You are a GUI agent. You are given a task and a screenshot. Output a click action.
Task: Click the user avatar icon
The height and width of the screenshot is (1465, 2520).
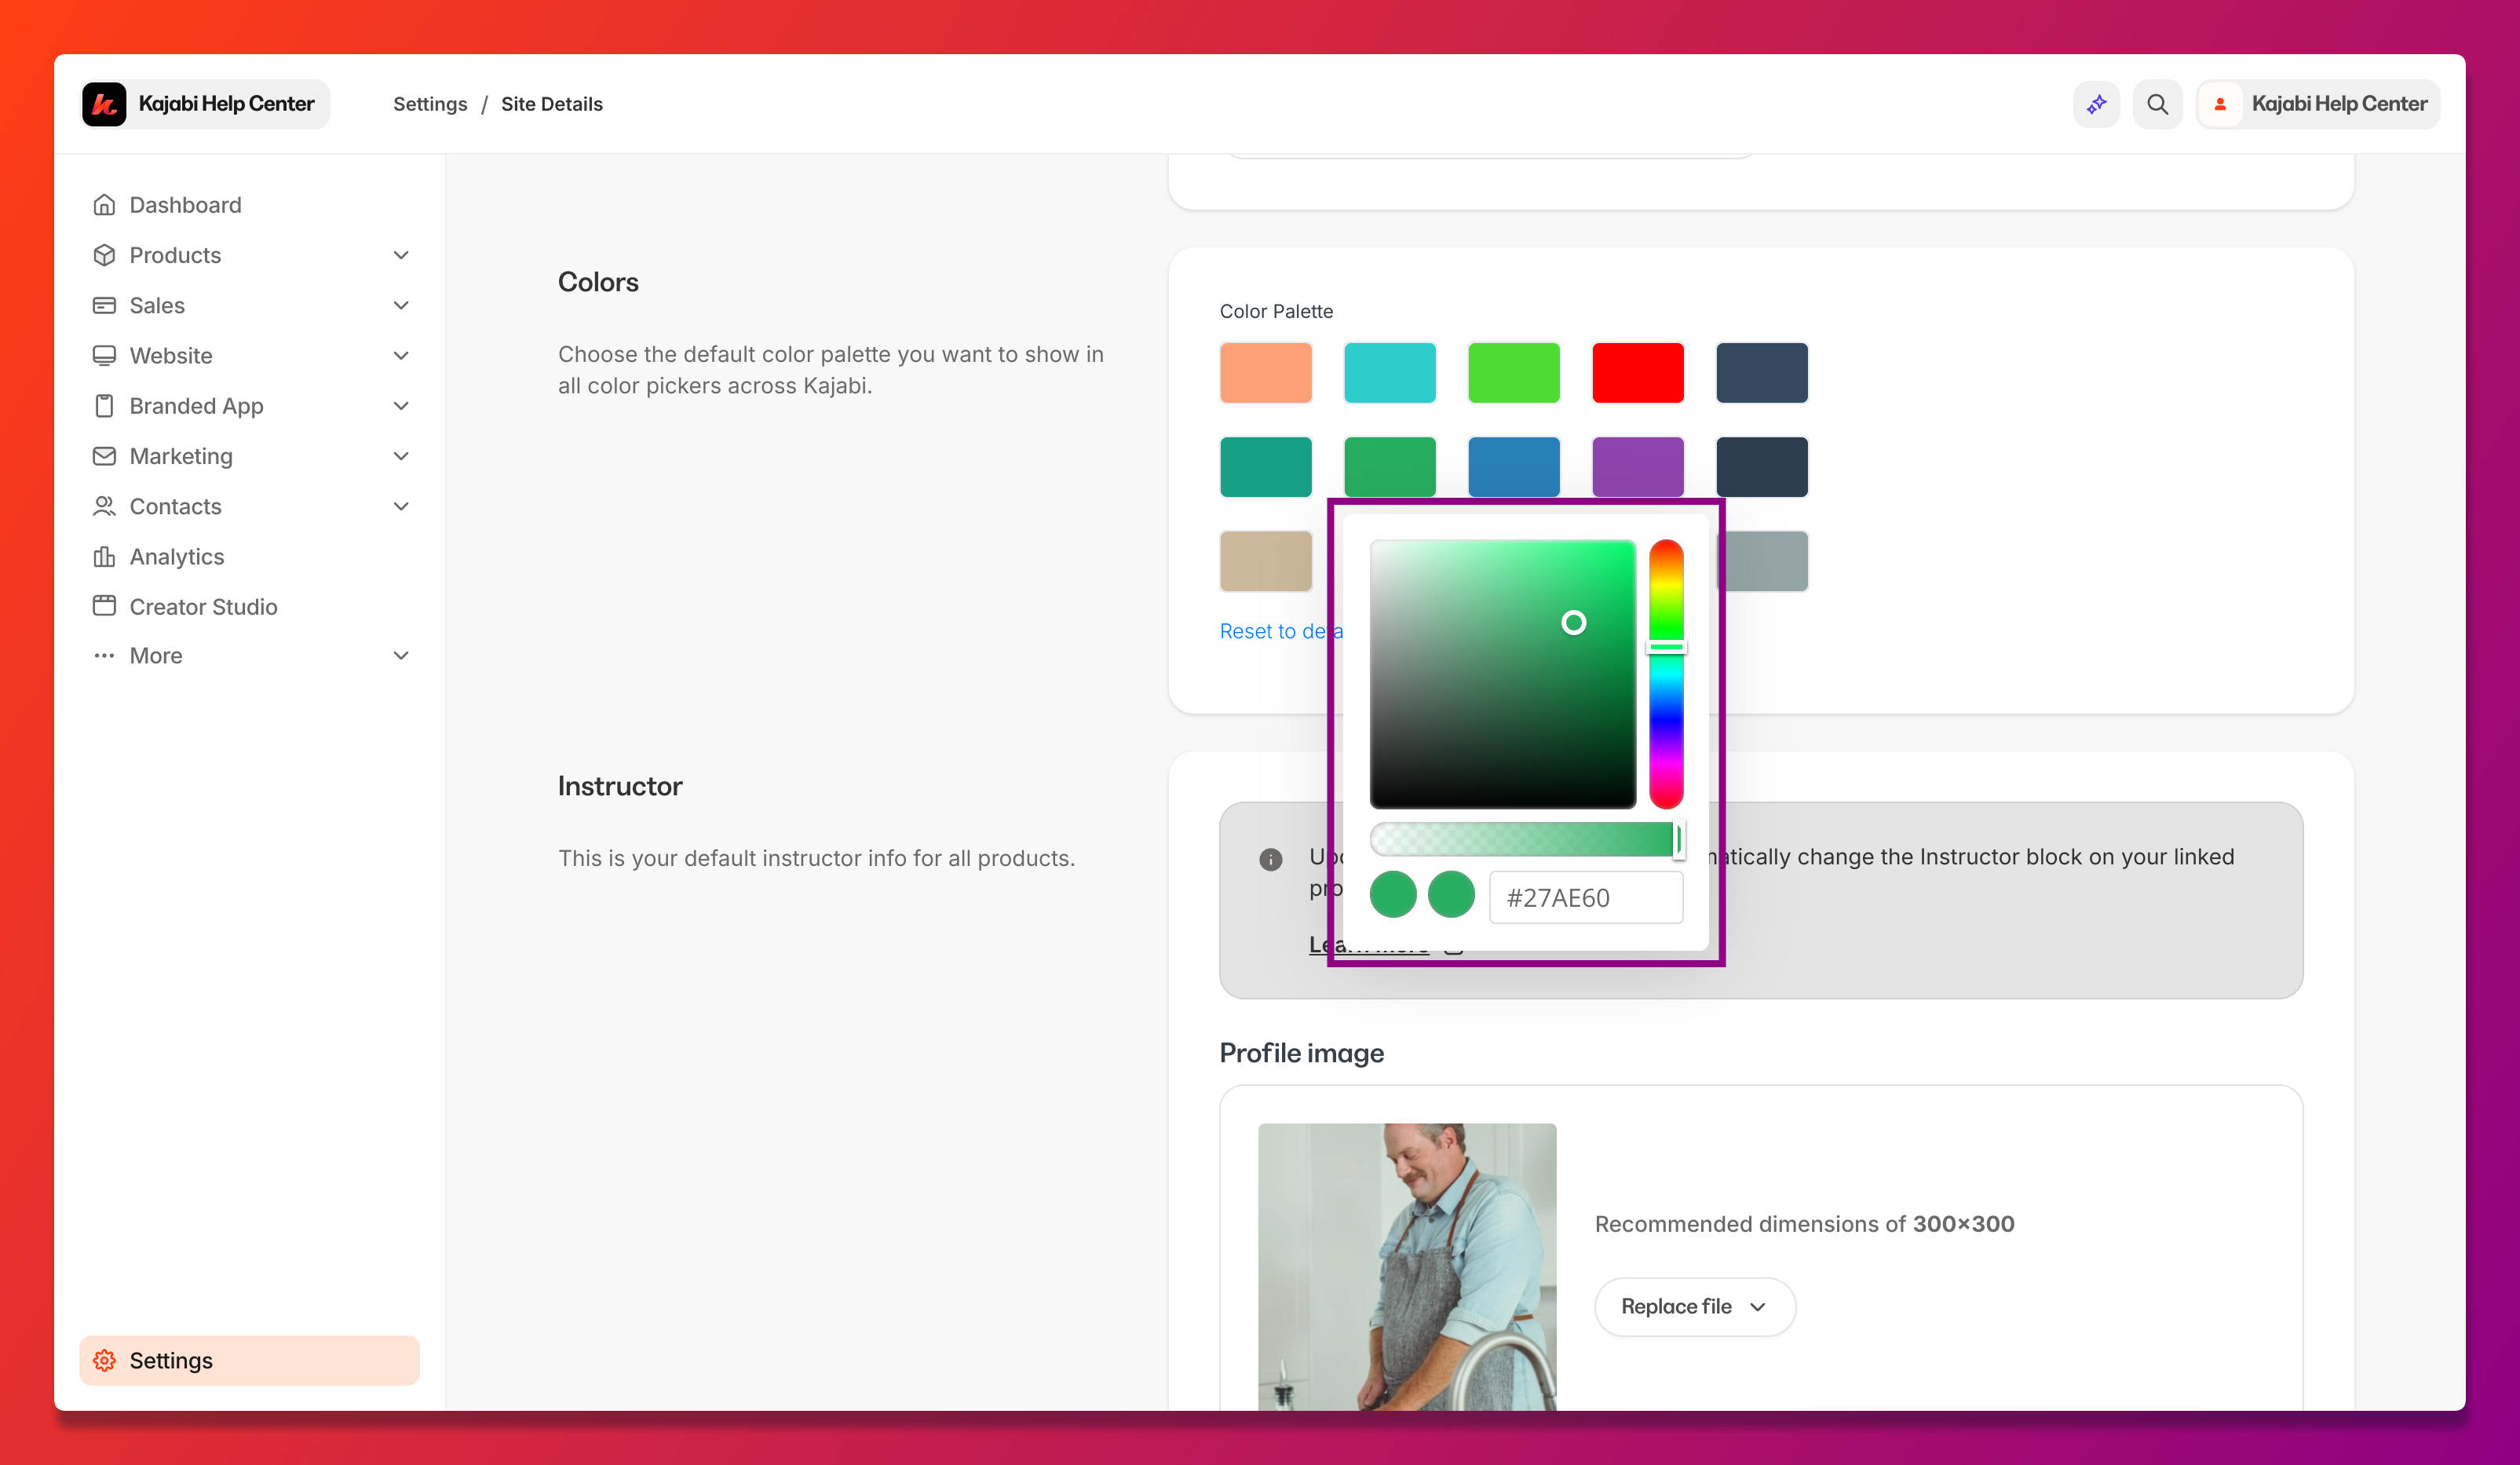tap(2220, 104)
